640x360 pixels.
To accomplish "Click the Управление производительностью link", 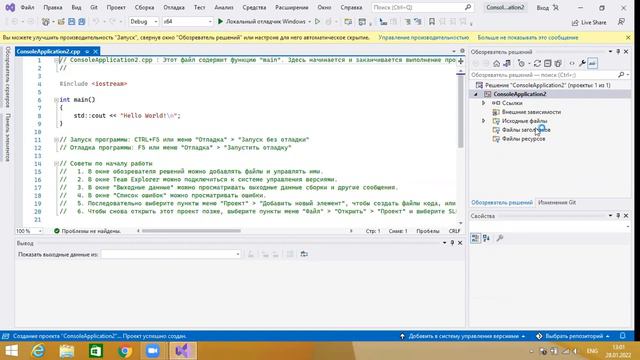I will coord(424,38).
